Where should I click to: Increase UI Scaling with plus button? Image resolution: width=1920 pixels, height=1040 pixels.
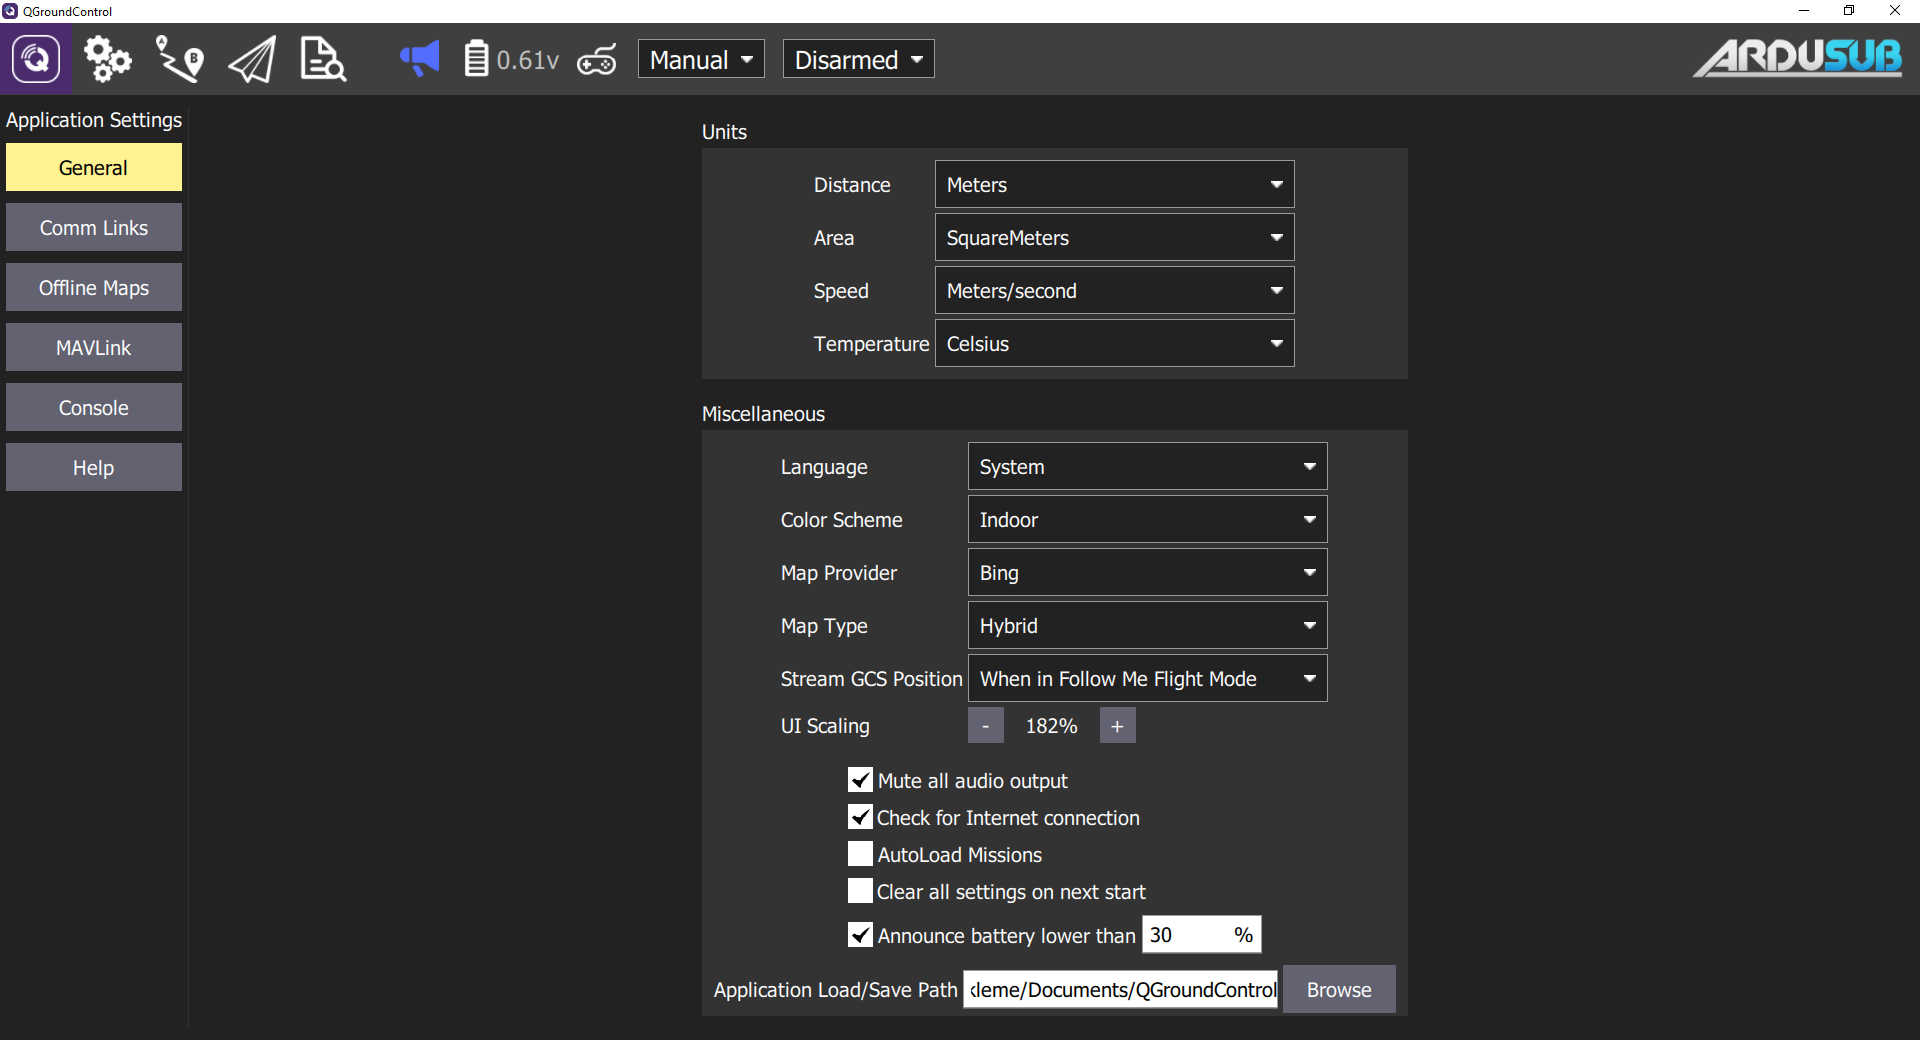click(x=1118, y=725)
